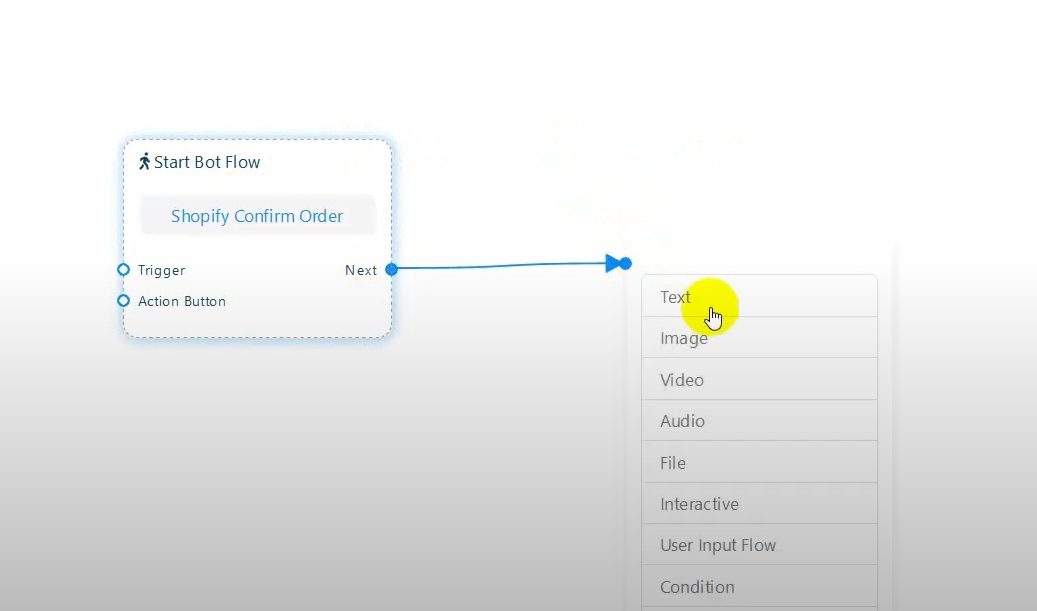Click the Next output socket dot
The width and height of the screenshot is (1037, 611).
coord(391,270)
